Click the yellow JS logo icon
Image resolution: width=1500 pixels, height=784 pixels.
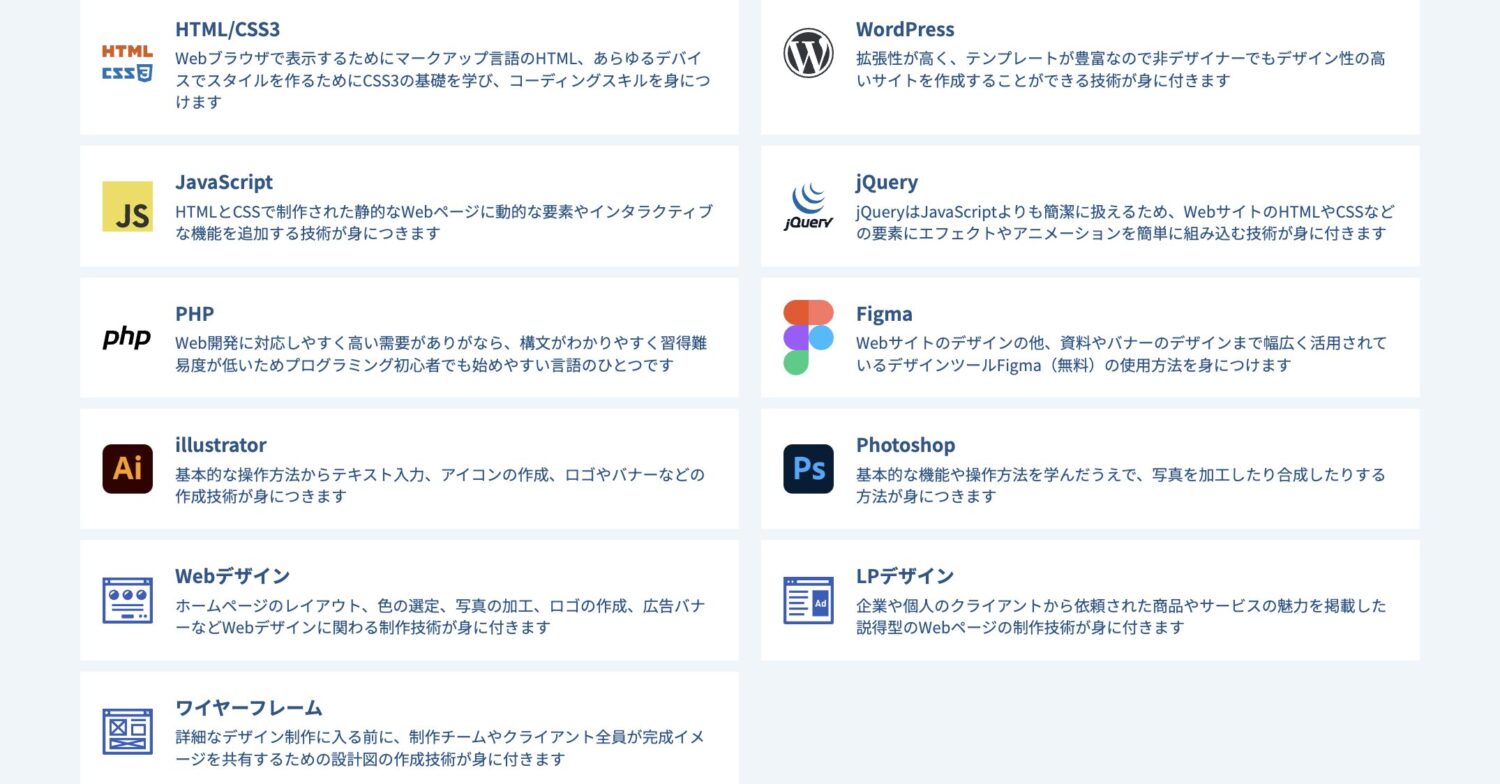[x=127, y=207]
